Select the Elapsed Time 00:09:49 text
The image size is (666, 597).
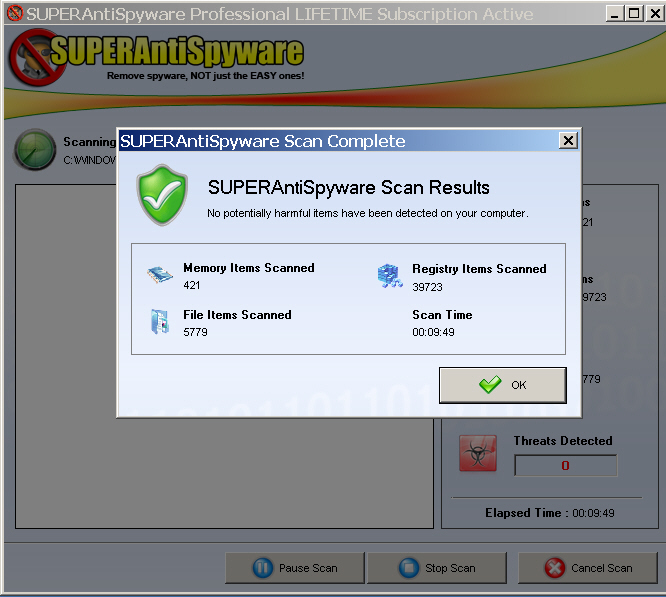click(x=550, y=513)
